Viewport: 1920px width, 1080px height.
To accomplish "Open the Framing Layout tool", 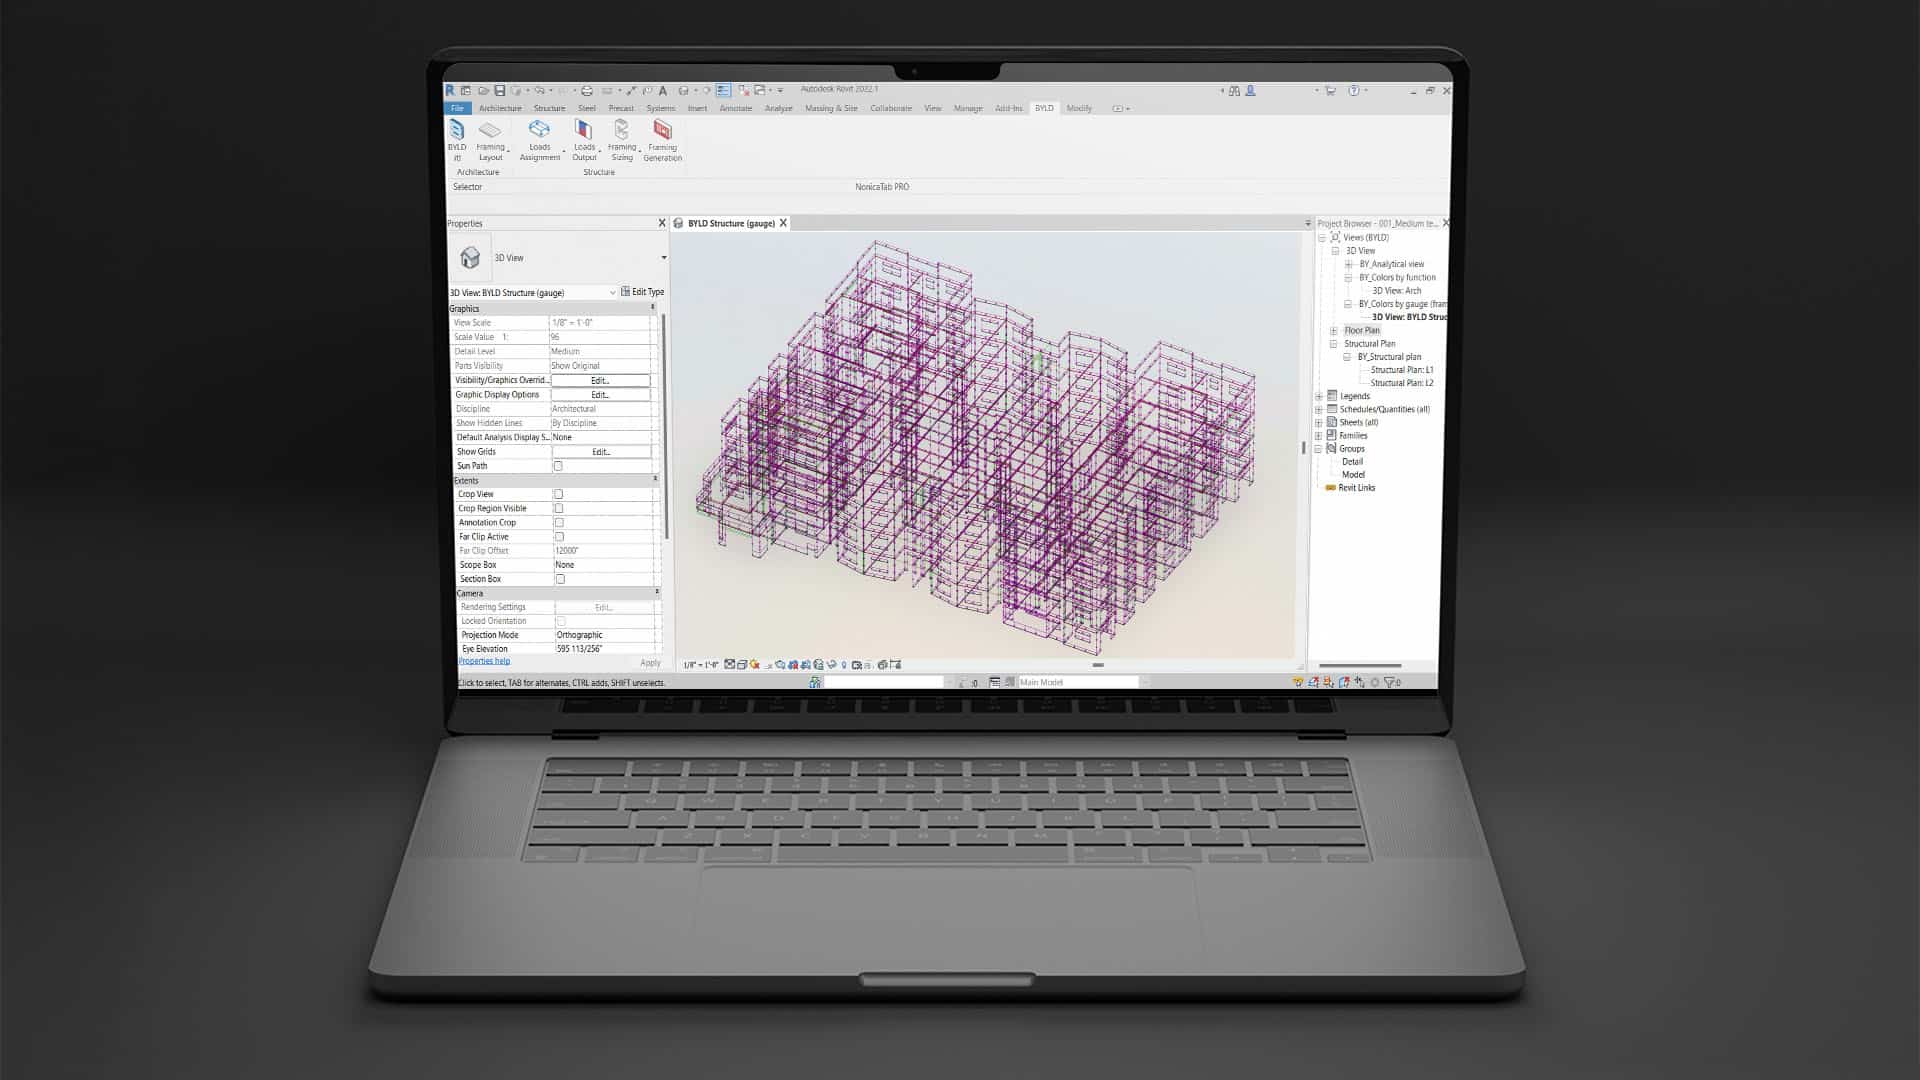I will tap(490, 131).
